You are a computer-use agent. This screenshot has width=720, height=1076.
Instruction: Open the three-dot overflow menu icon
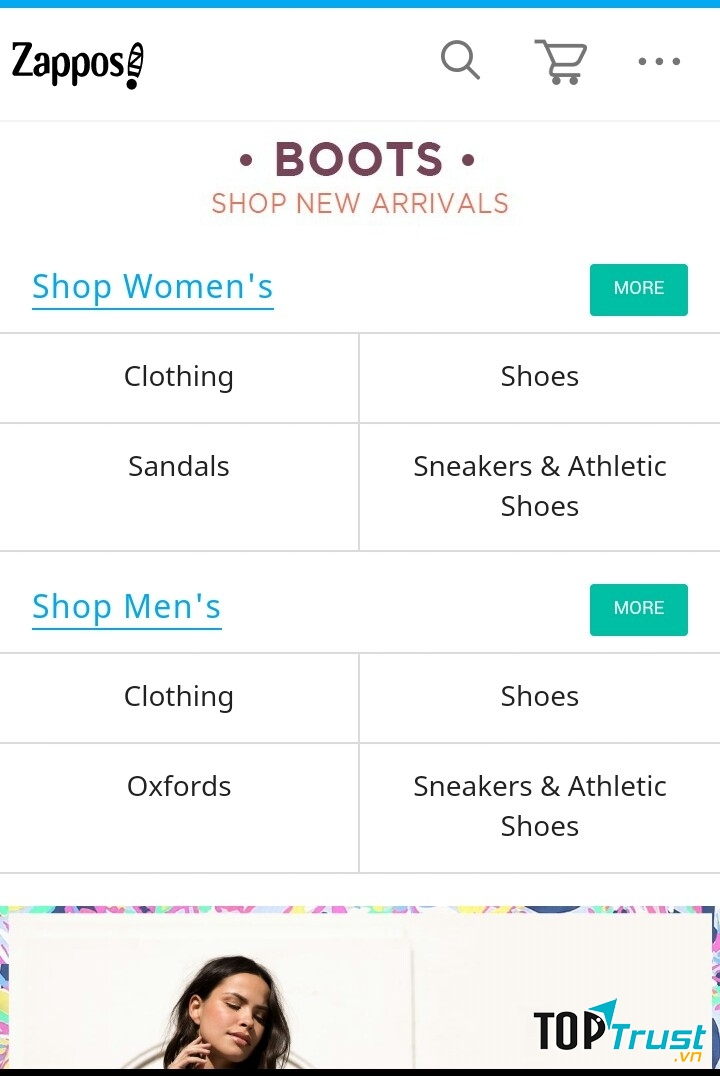659,62
